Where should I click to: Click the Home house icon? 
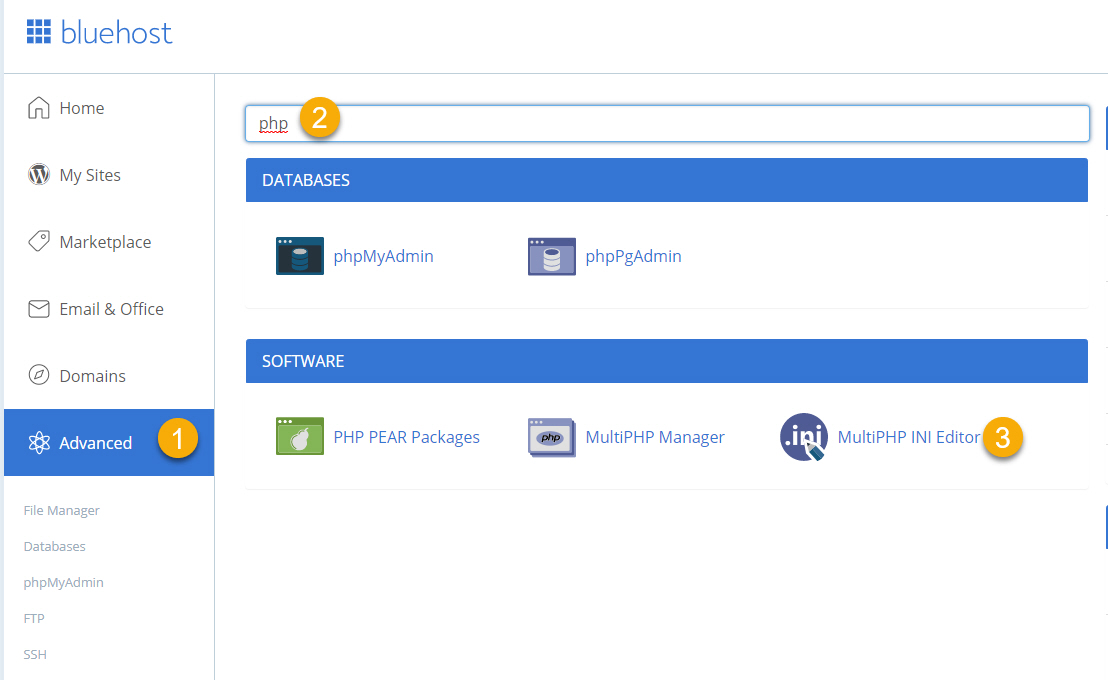pyautogui.click(x=39, y=108)
